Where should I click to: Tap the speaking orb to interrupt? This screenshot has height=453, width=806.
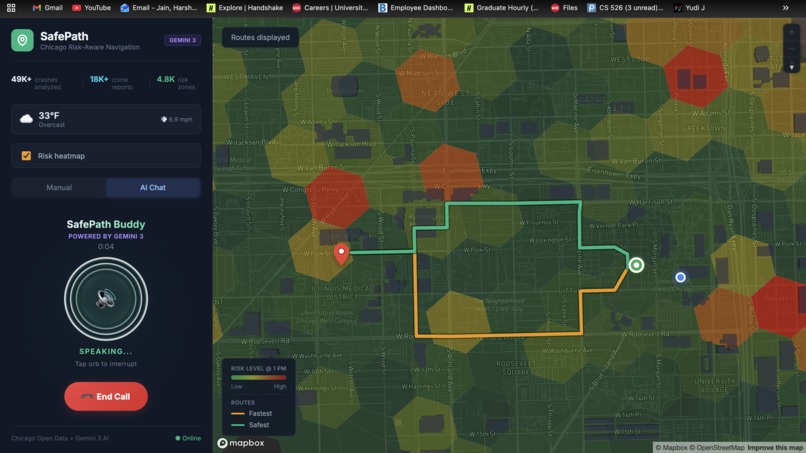point(106,299)
